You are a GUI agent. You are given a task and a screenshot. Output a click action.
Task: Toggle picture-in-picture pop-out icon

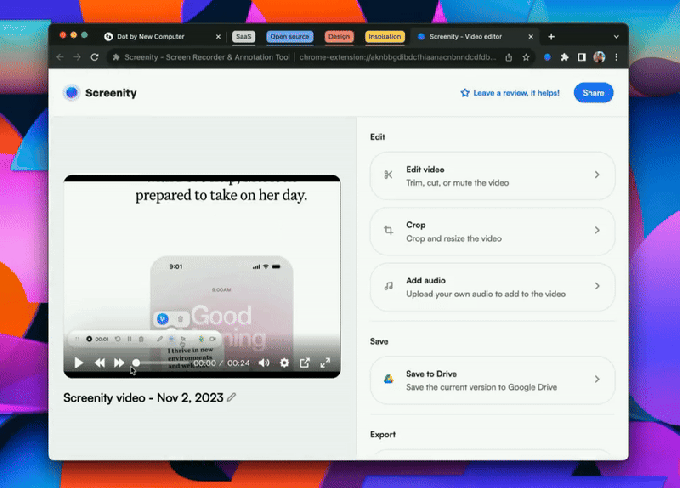(x=305, y=363)
